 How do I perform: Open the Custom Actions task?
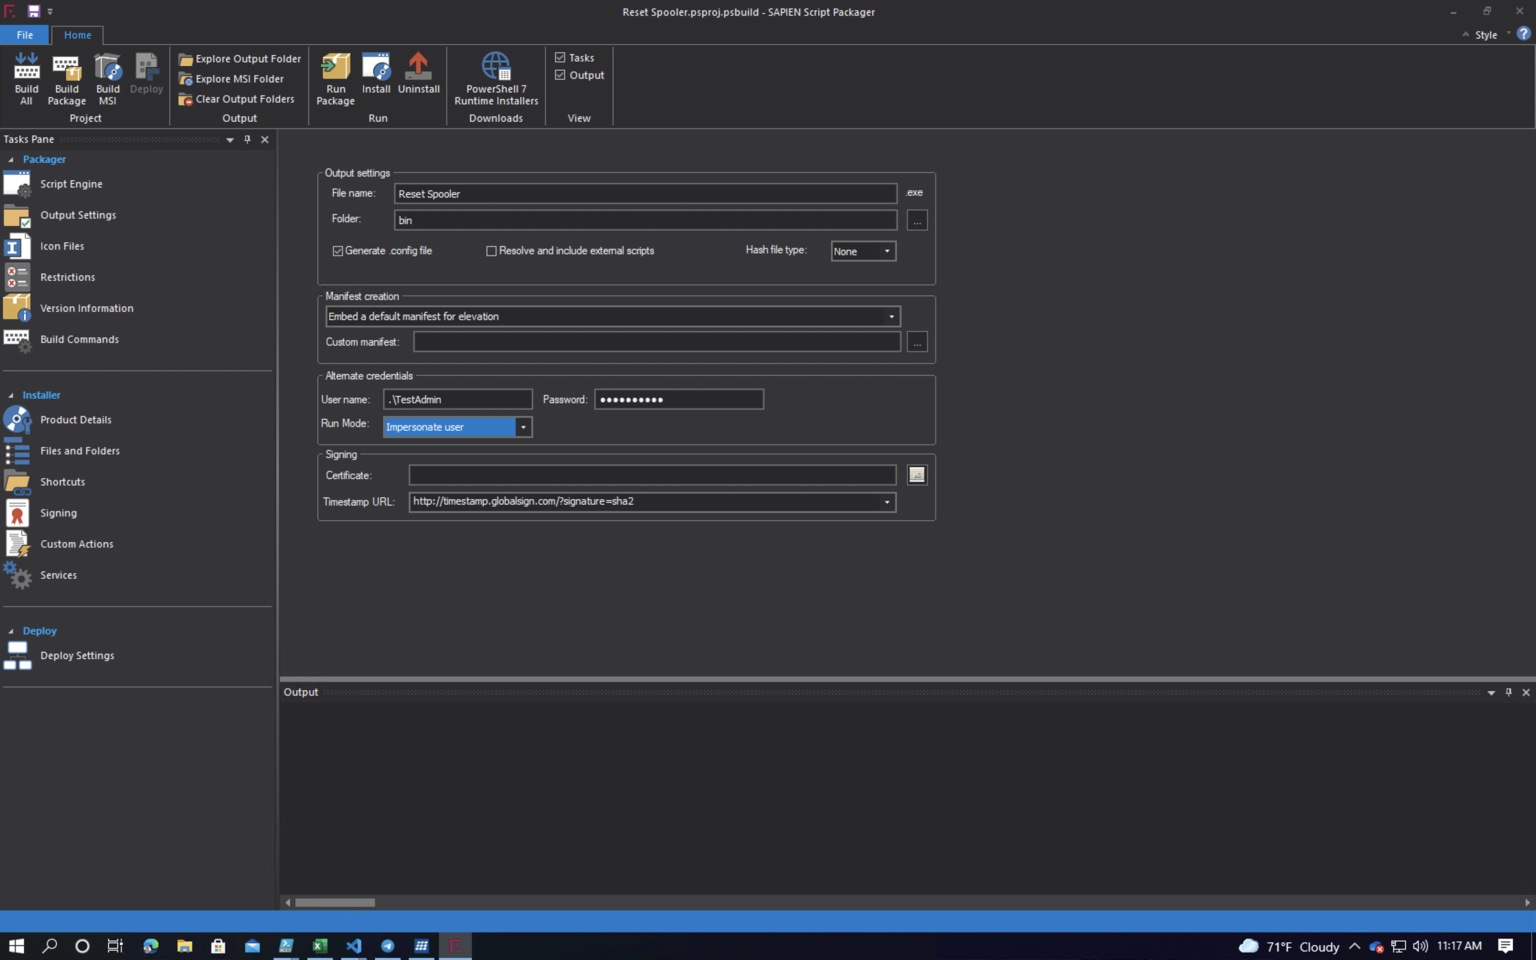pyautogui.click(x=76, y=544)
